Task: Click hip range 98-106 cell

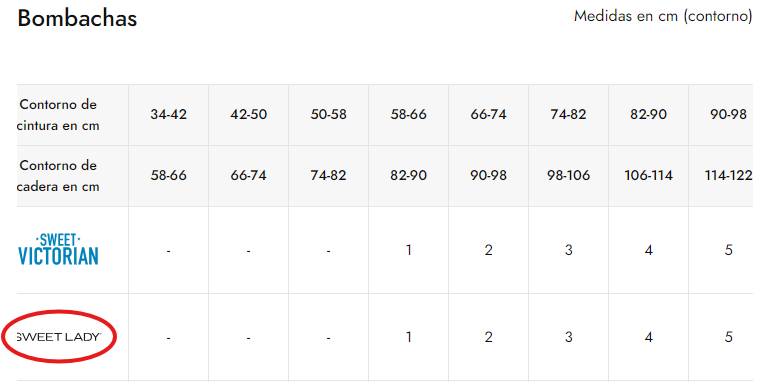Action: pyautogui.click(x=569, y=175)
